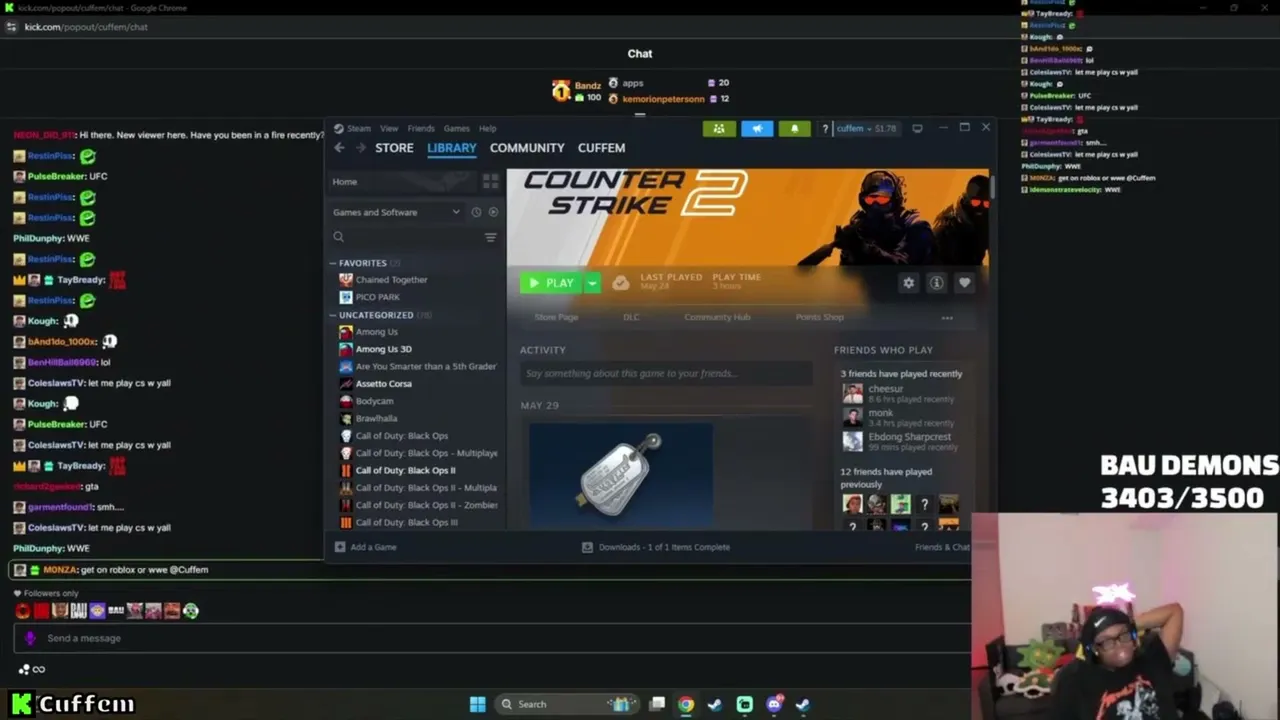Open Google Chrome from the taskbar

point(686,704)
